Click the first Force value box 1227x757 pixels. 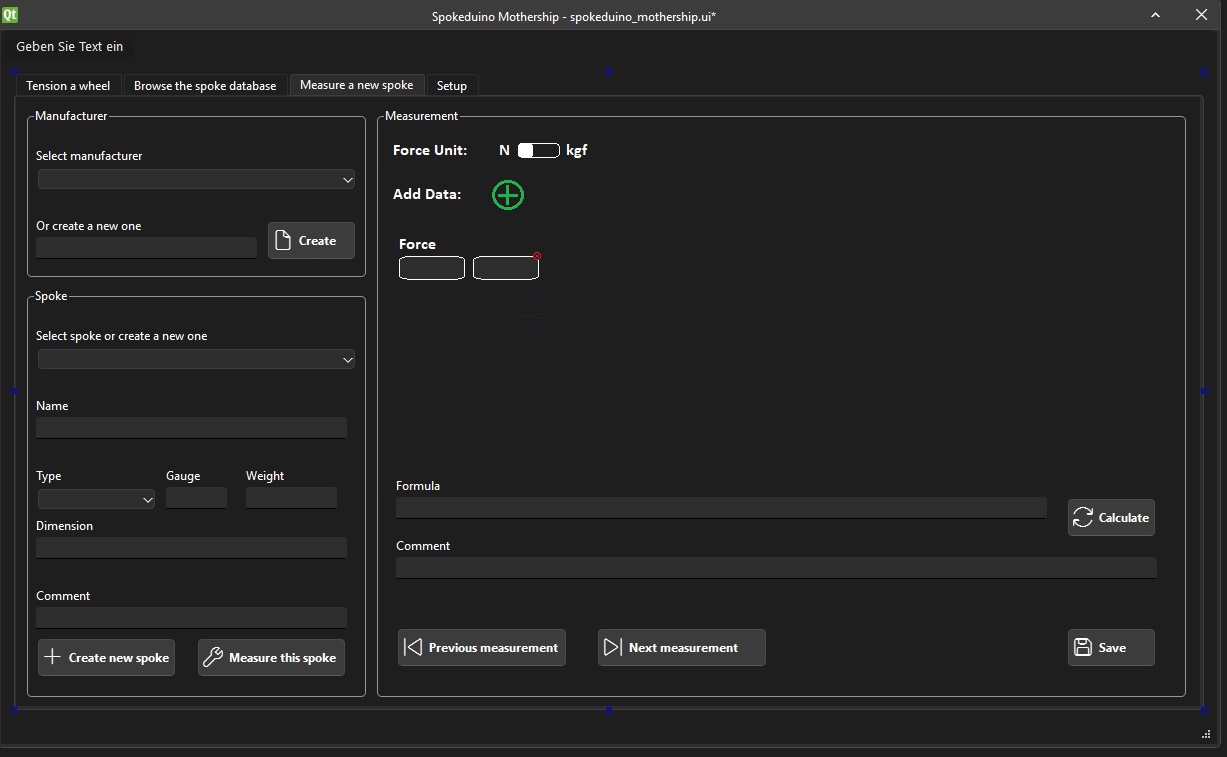432,268
